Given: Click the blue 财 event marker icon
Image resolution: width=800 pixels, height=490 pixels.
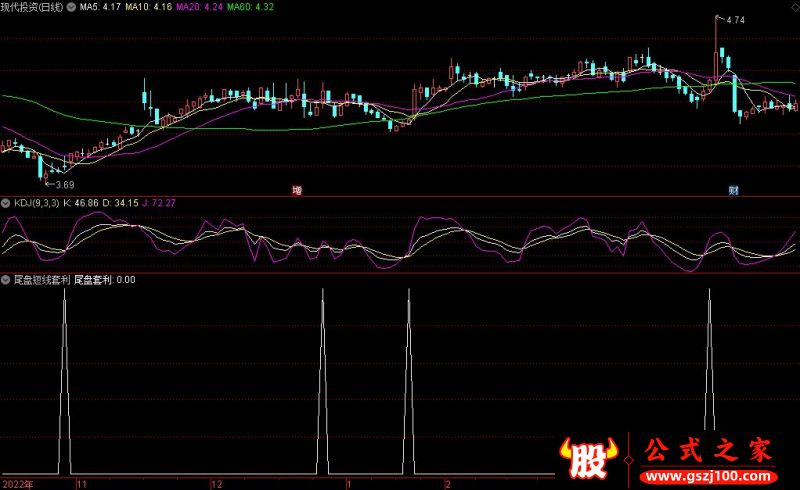Looking at the screenshot, I should pyautogui.click(x=733, y=189).
